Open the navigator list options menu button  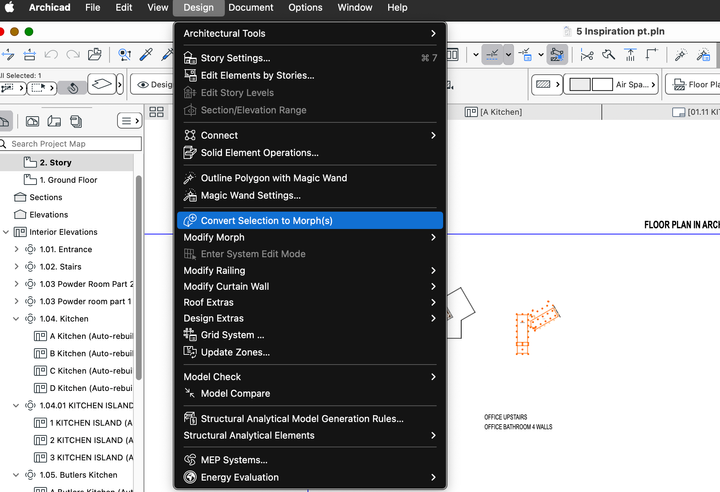click(x=129, y=121)
